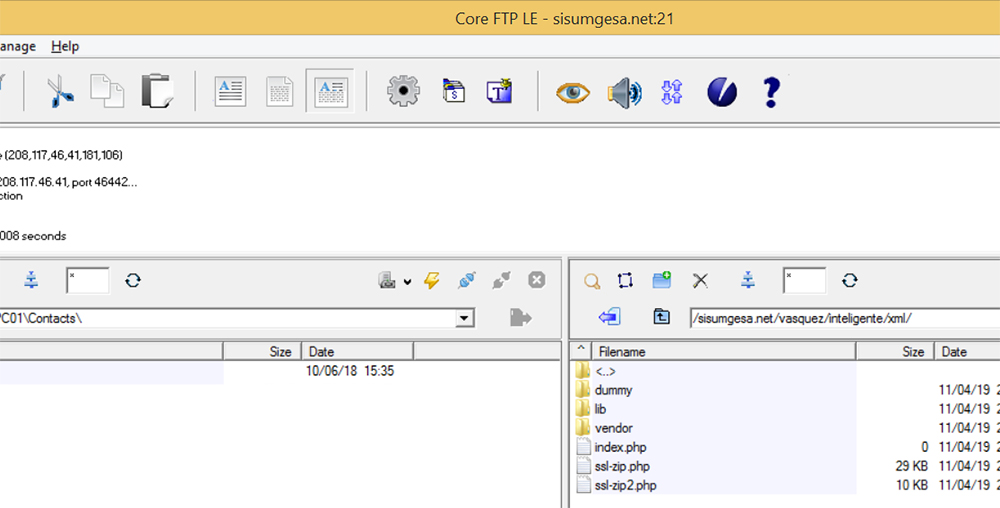1000x508 pixels.
Task: Click the grey disconnect plug icon
Action: click(x=501, y=280)
